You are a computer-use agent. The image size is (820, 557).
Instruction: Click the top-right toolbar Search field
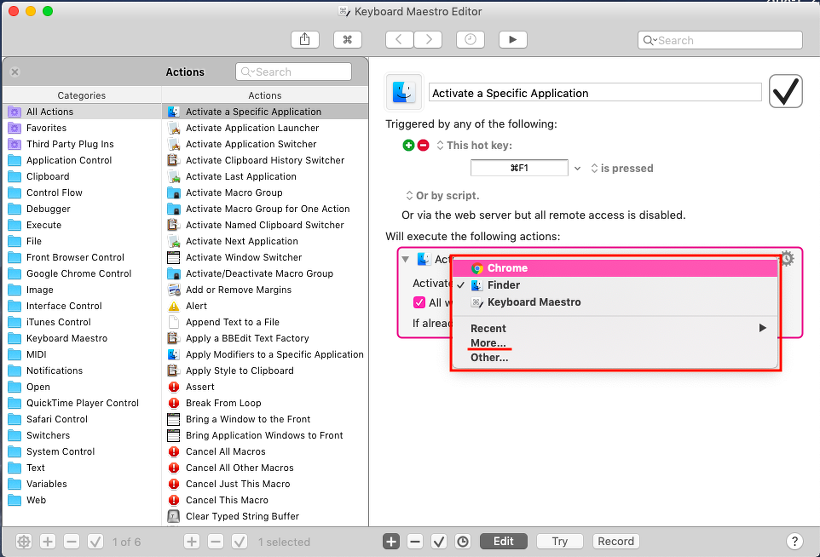720,40
